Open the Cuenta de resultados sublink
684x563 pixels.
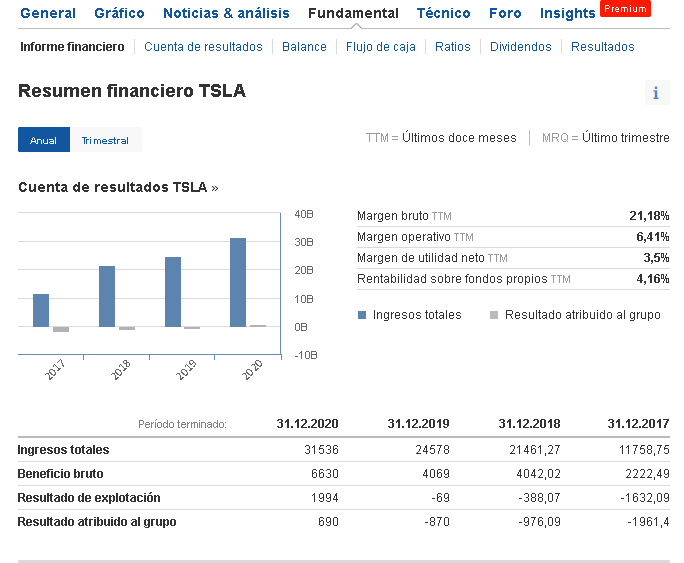pos(203,47)
